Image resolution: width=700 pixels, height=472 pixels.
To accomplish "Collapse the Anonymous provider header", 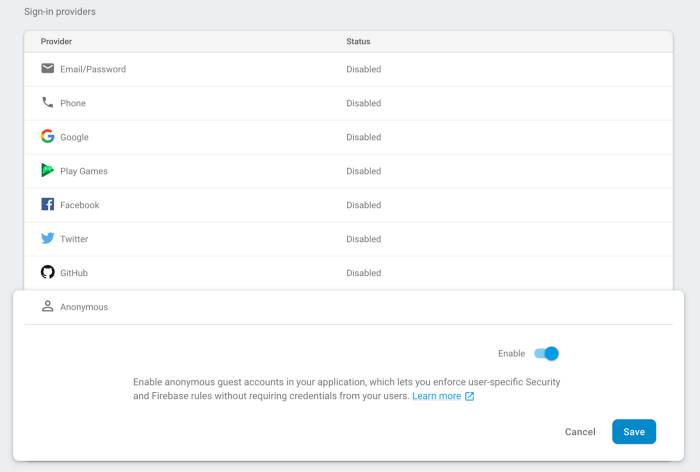I will [348, 307].
